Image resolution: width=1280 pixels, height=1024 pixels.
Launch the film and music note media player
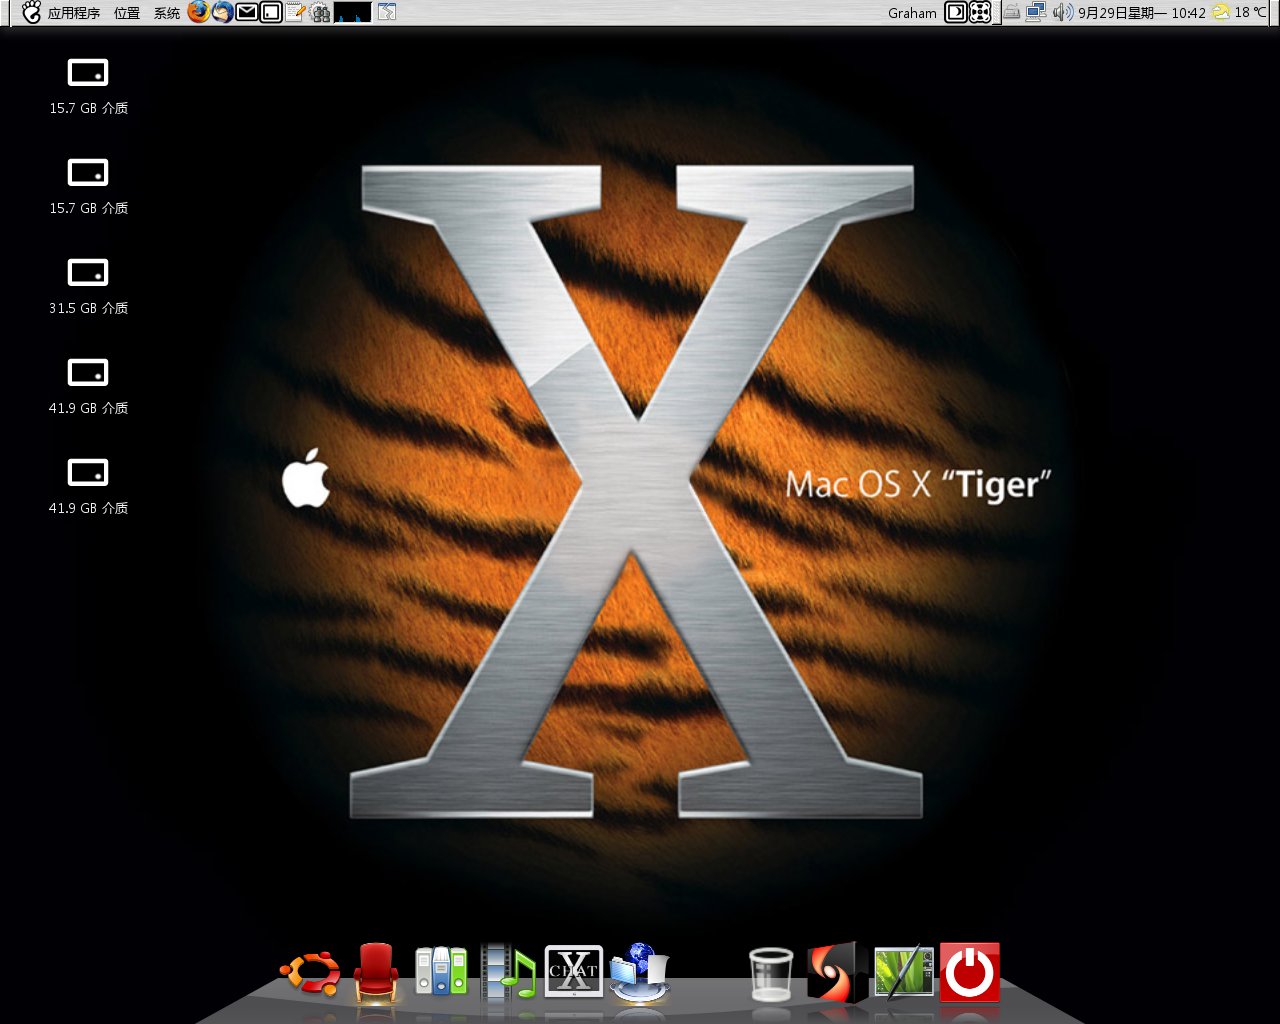[x=508, y=972]
